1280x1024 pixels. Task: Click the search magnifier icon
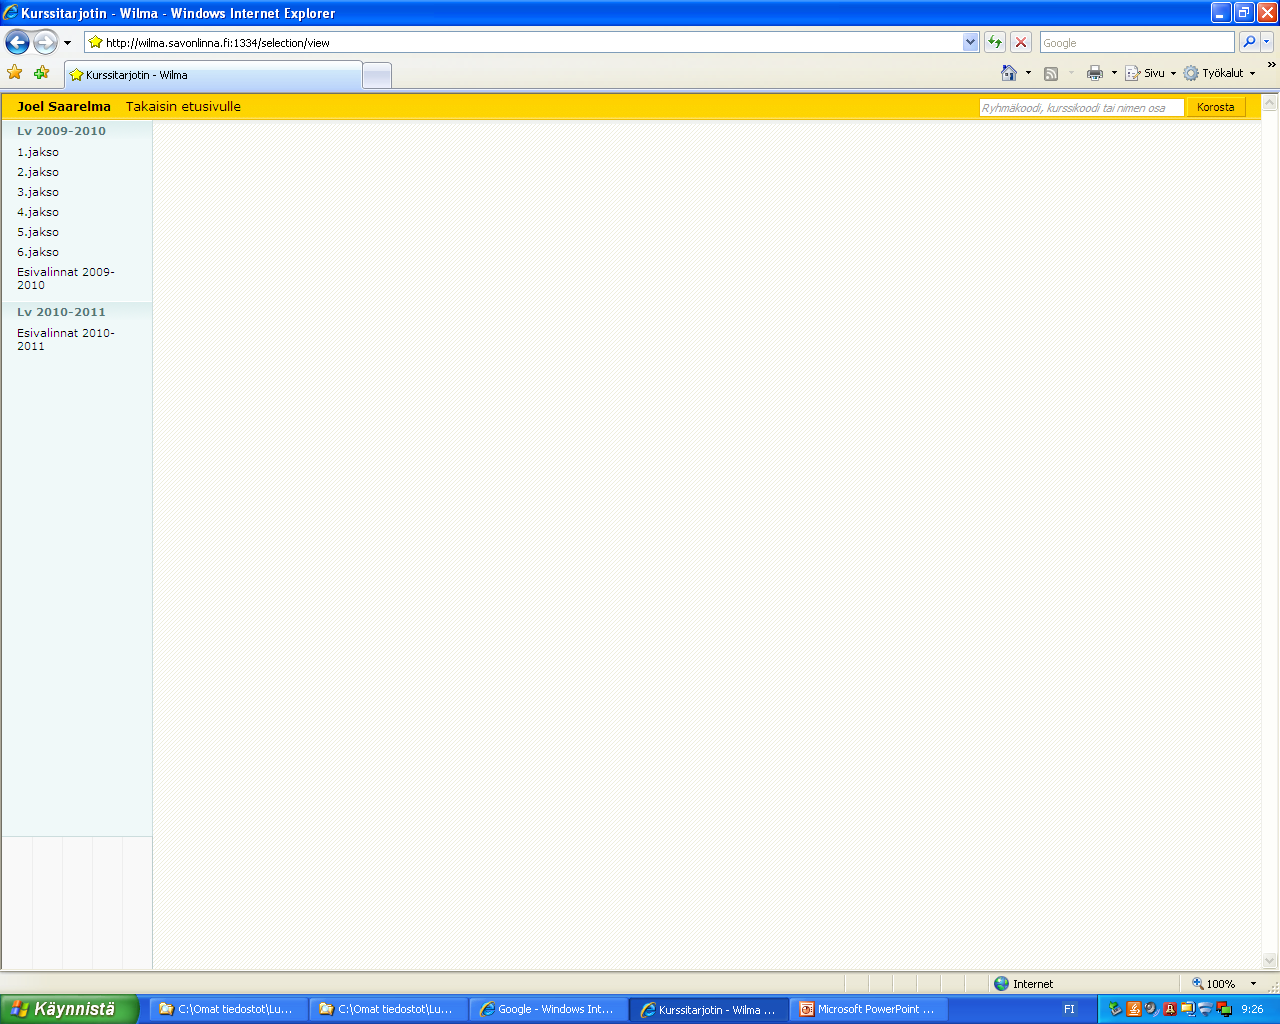point(1248,42)
